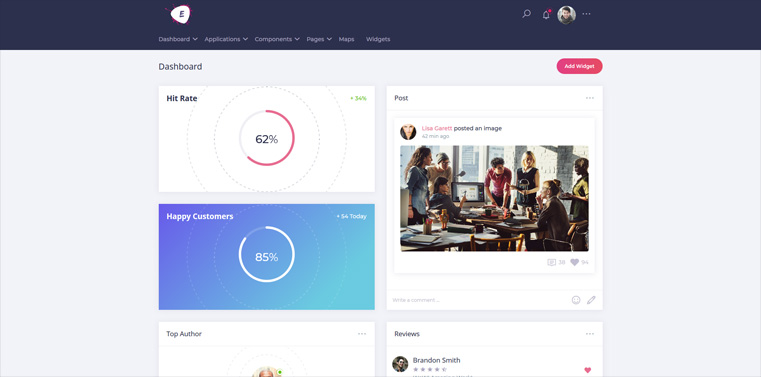Screen dimensions: 761x377
Task: Click the E logo in top bar
Action: tap(181, 15)
